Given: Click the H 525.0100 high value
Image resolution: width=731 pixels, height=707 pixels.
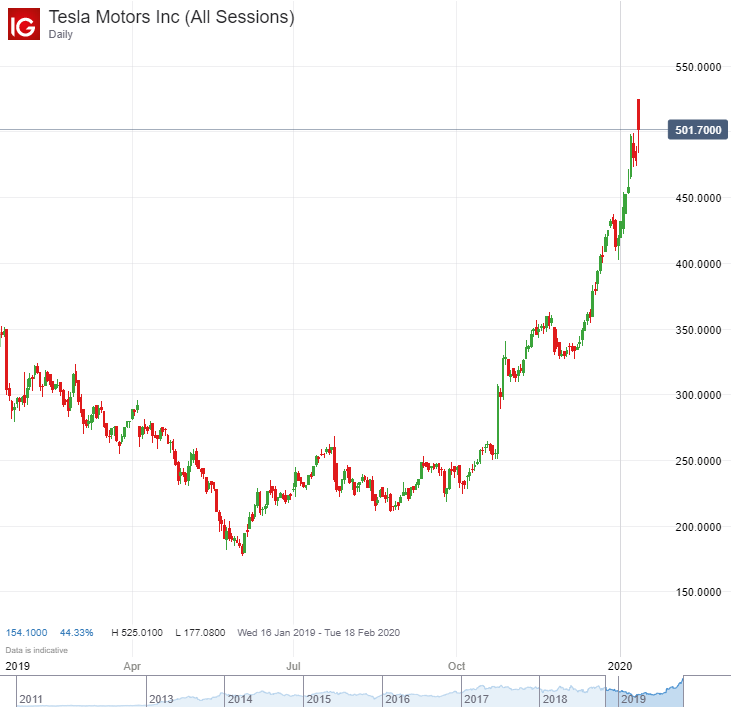Looking at the screenshot, I should 137,632.
